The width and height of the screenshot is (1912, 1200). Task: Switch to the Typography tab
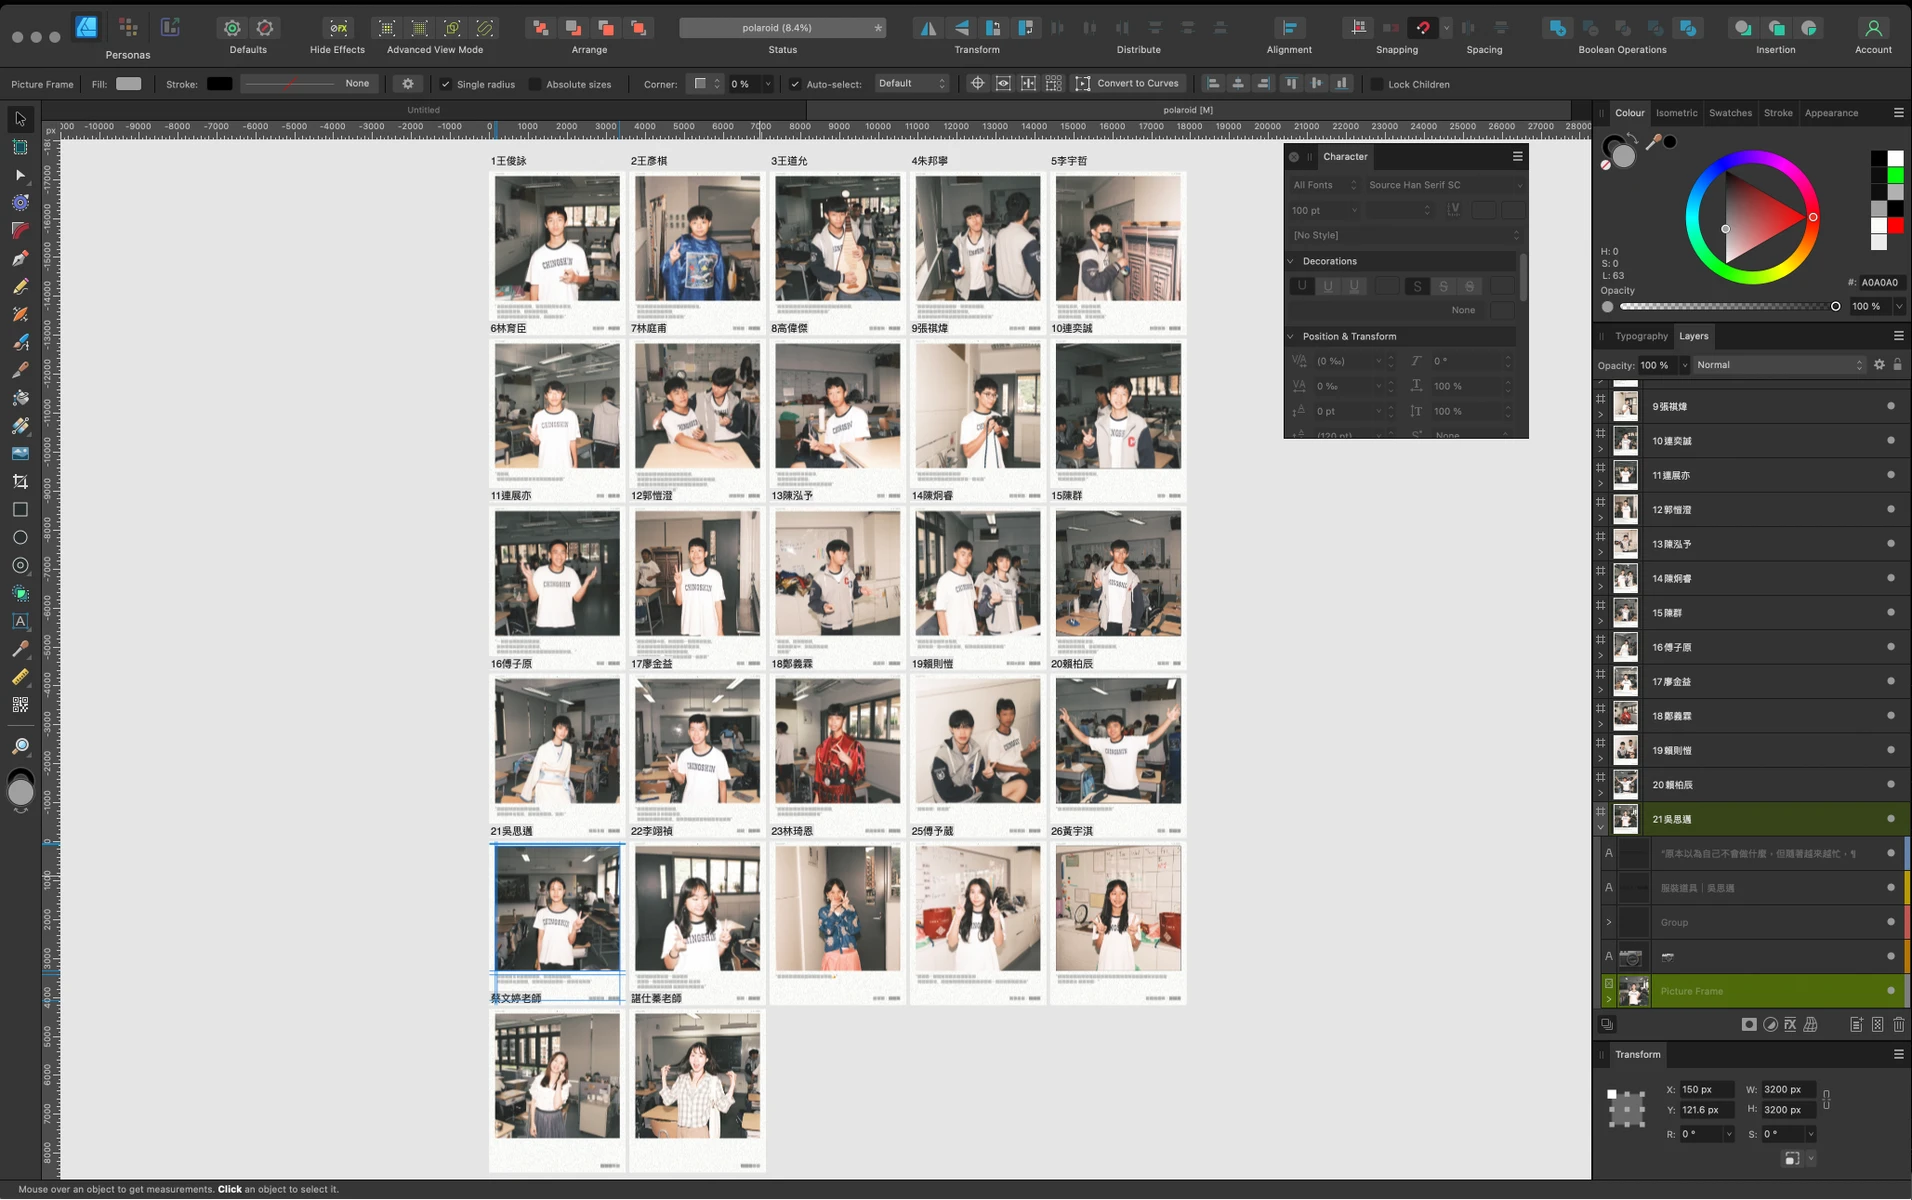(x=1644, y=336)
